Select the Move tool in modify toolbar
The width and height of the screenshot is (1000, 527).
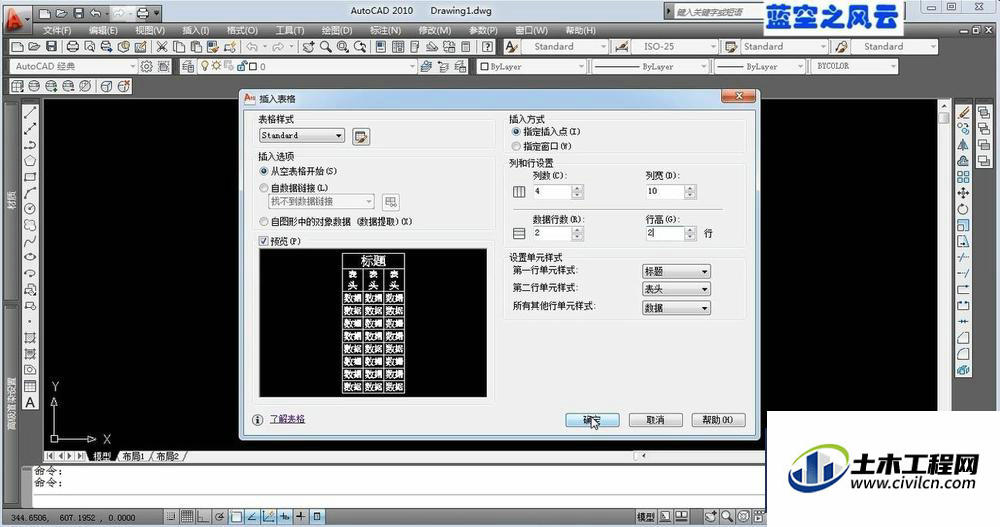963,193
